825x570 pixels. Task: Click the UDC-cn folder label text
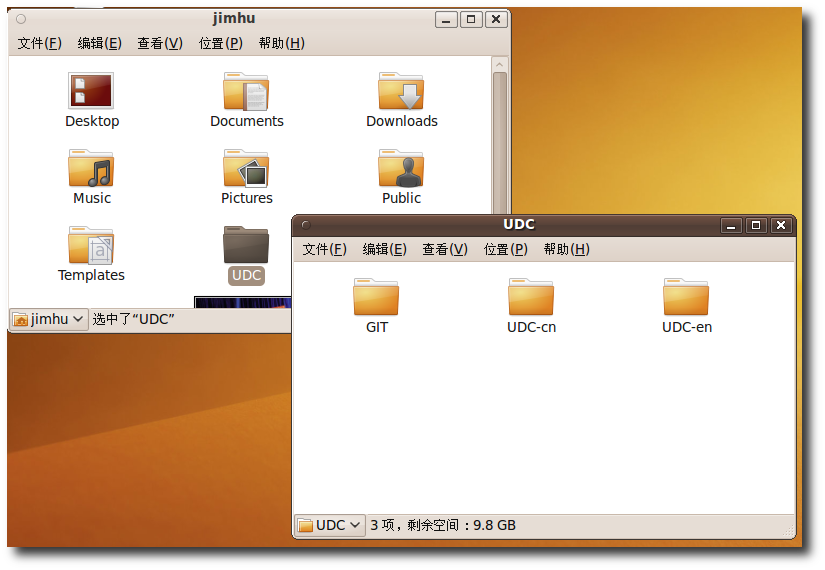(531, 327)
